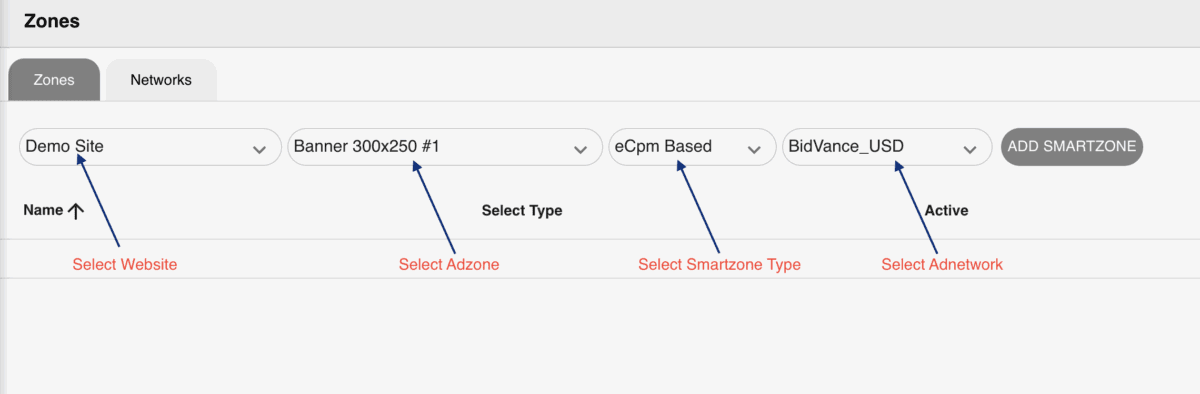The width and height of the screenshot is (1200, 394).
Task: Expand the BidVance_USD adnetwork selector
Action: pyautogui.click(x=887, y=147)
